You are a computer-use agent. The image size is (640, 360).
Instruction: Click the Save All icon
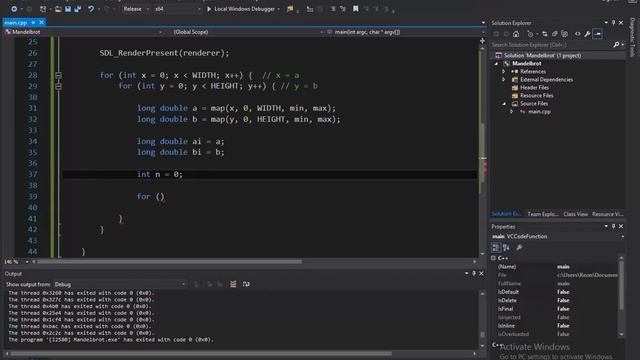(x=78, y=9)
